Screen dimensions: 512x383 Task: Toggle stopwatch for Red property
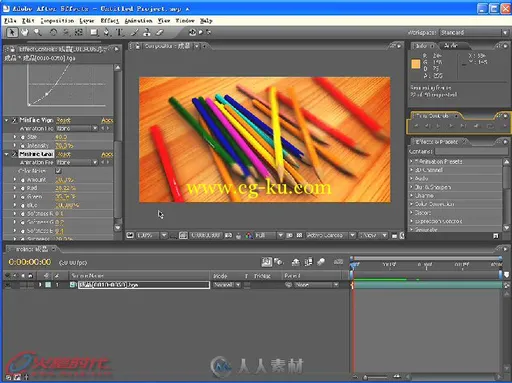click(23, 188)
